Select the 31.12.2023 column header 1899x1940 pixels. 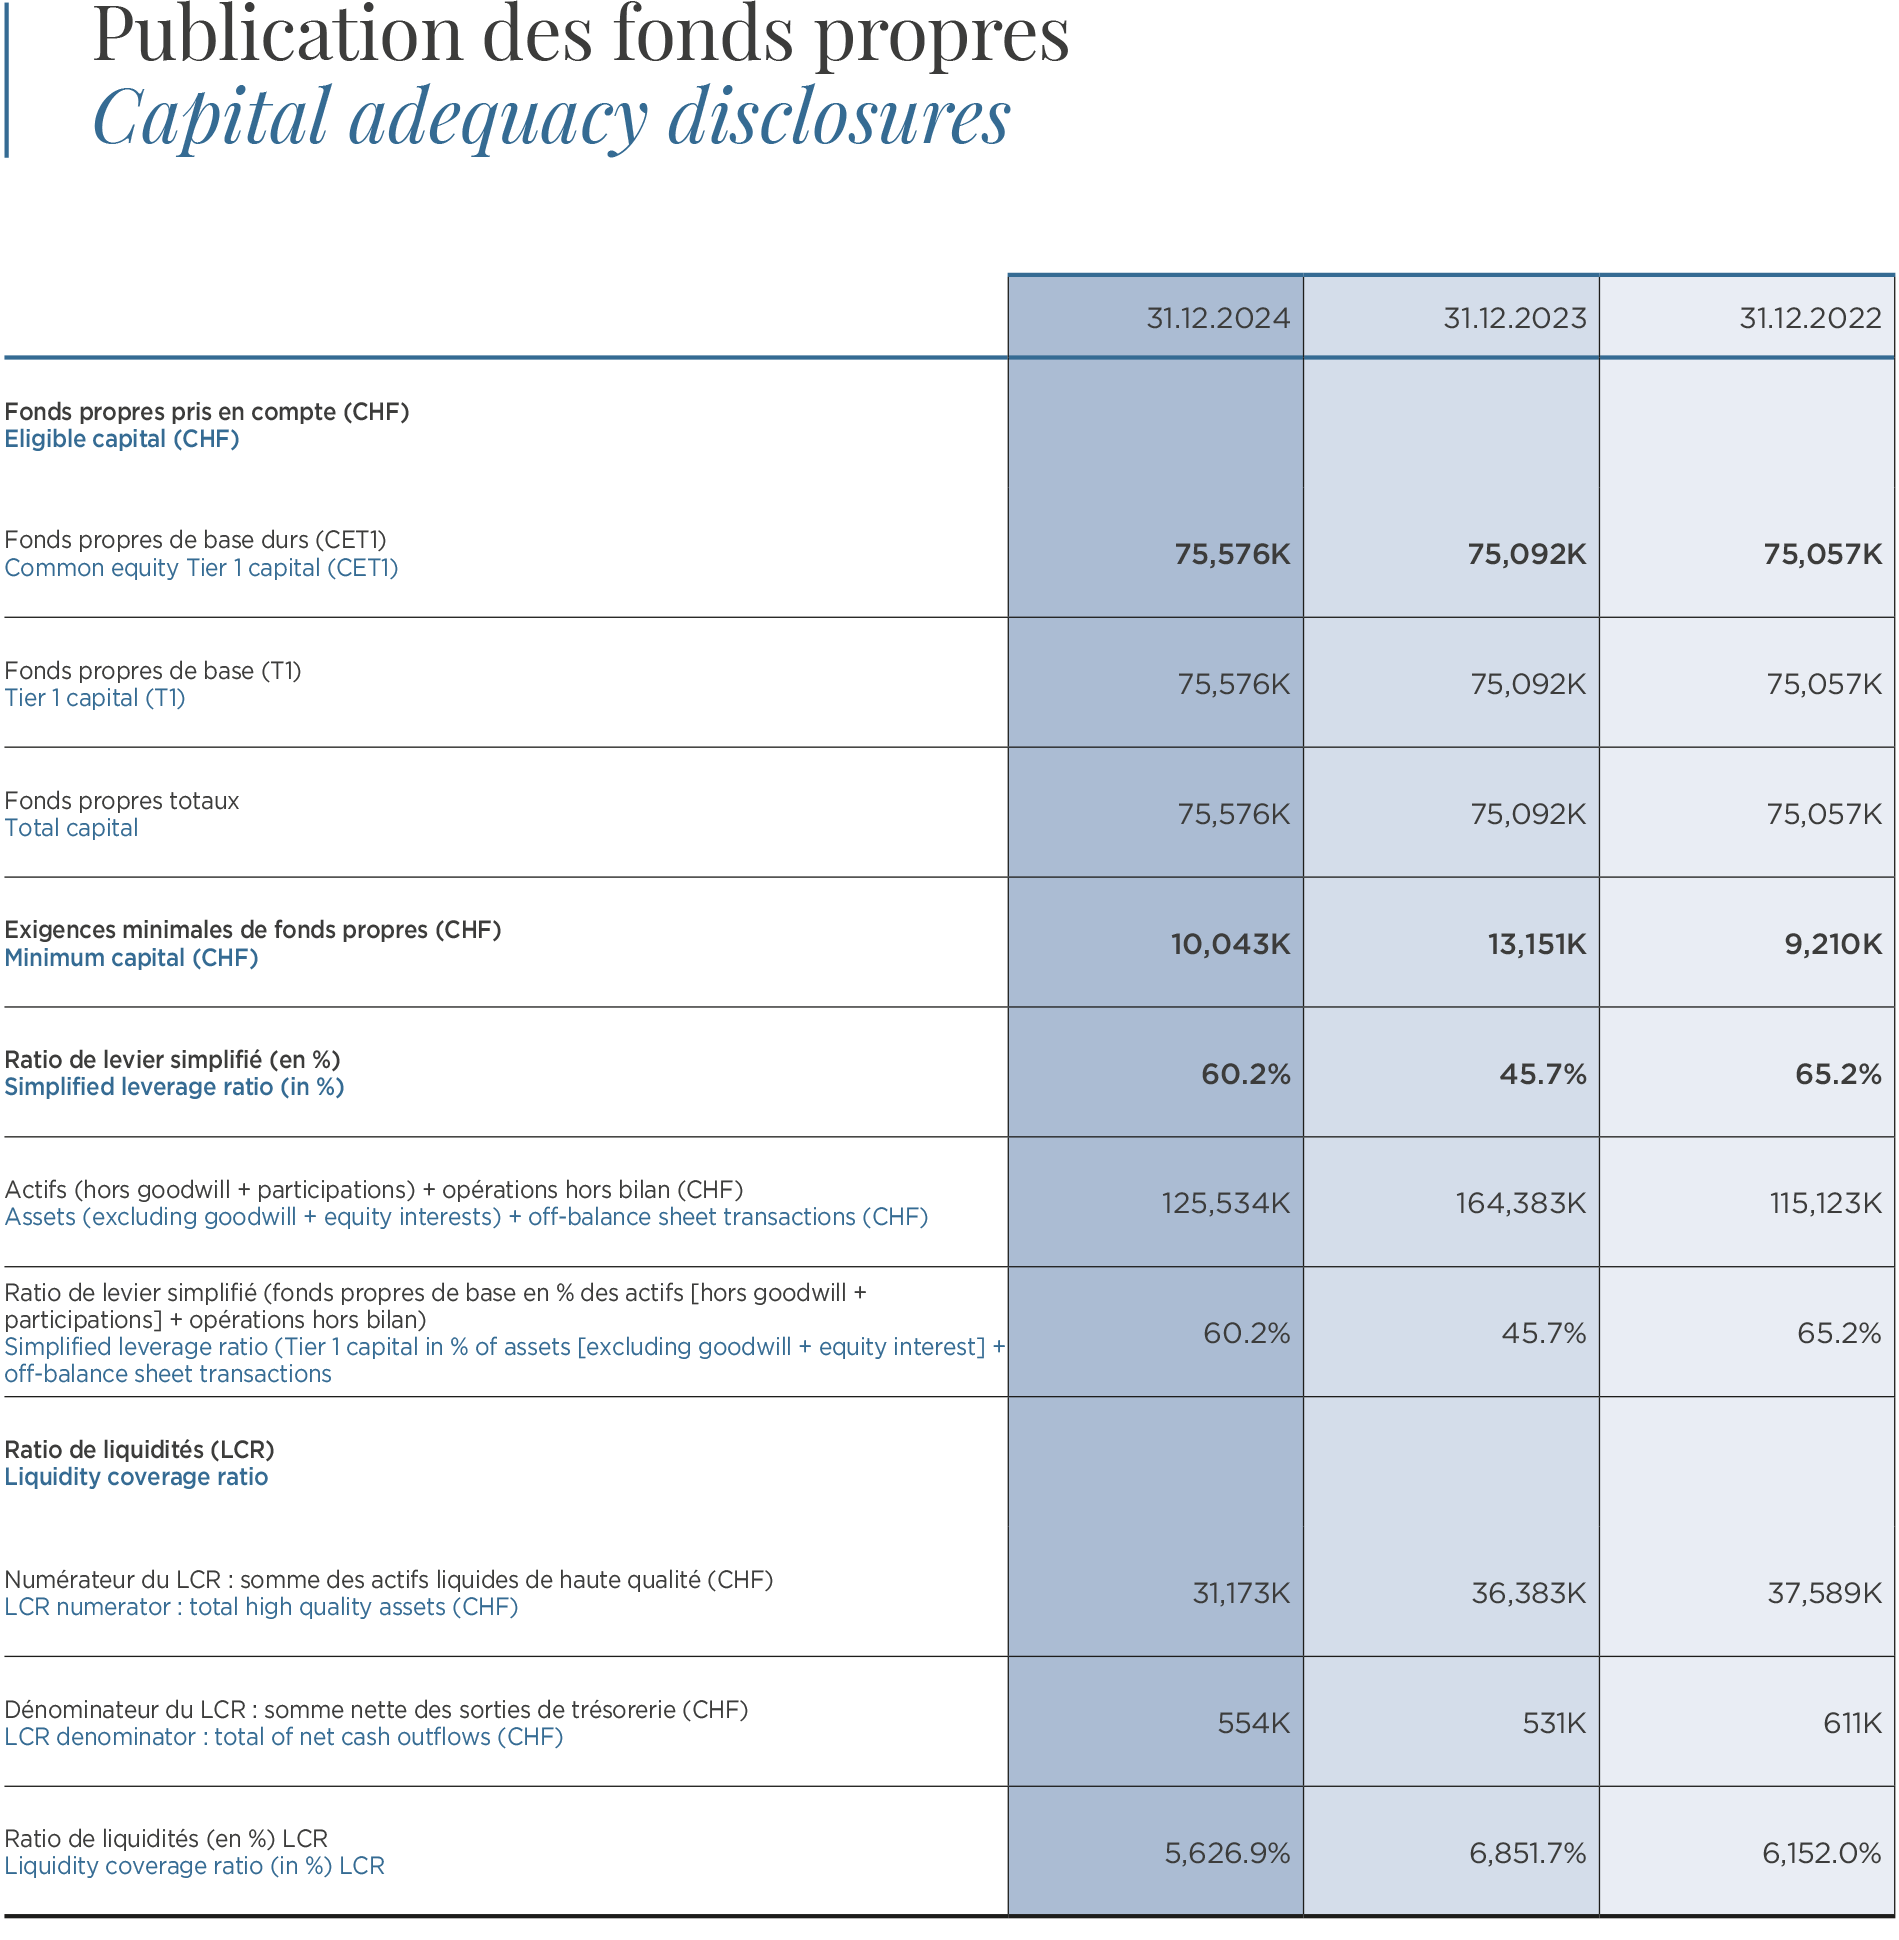coord(1514,318)
